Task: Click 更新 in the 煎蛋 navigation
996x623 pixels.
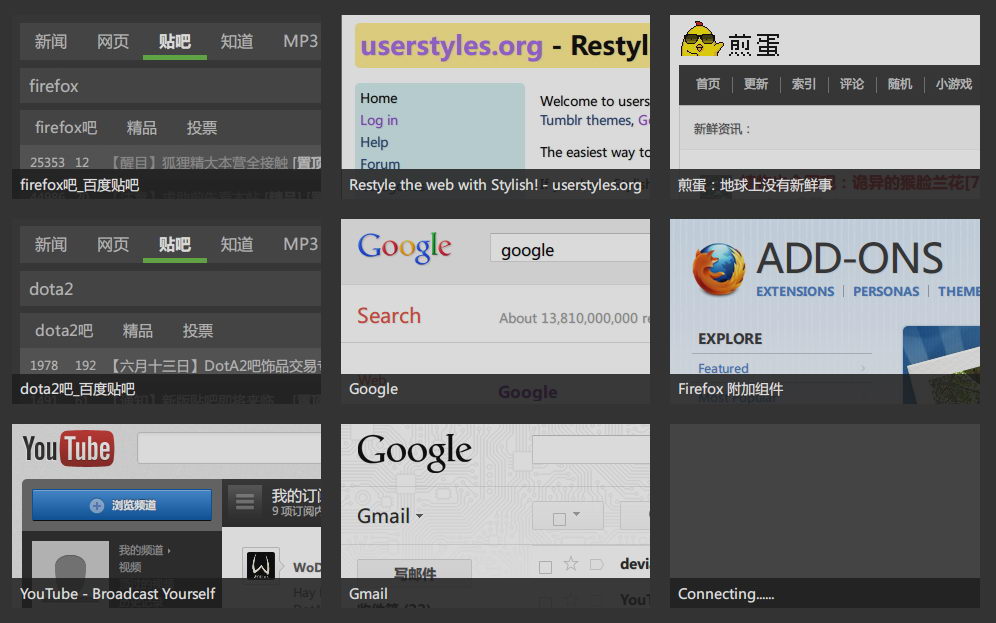Action: pos(756,84)
